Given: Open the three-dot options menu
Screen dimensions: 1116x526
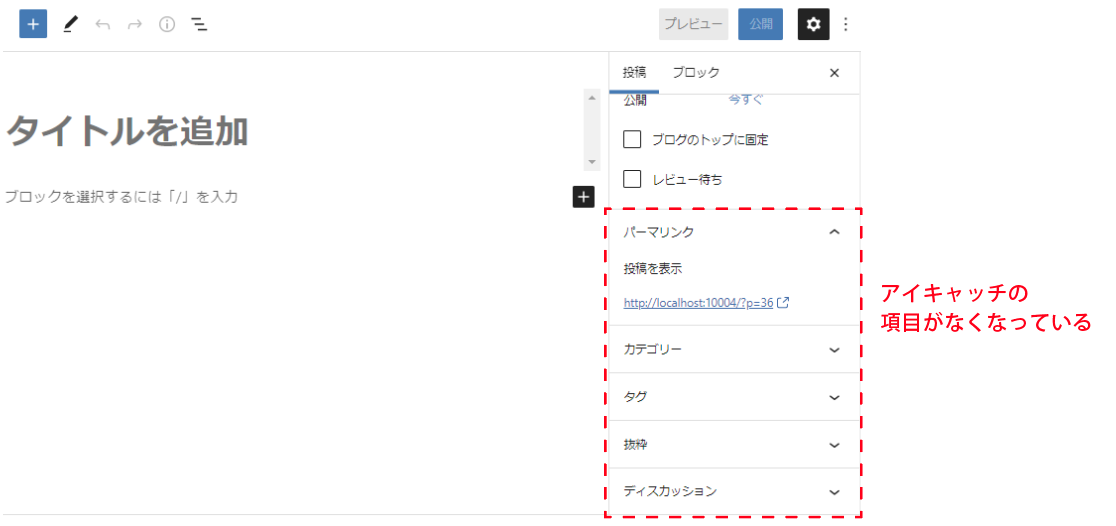Looking at the screenshot, I should click(x=846, y=24).
